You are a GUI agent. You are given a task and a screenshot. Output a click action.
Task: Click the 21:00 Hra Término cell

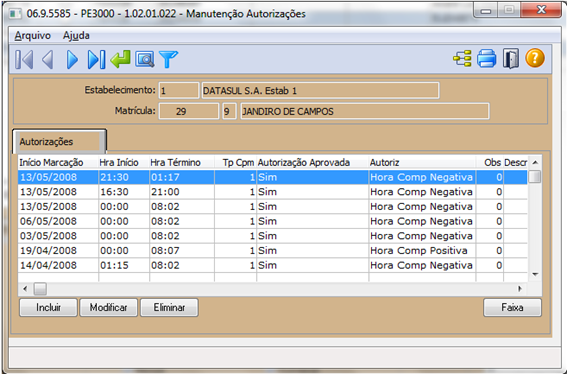point(182,192)
